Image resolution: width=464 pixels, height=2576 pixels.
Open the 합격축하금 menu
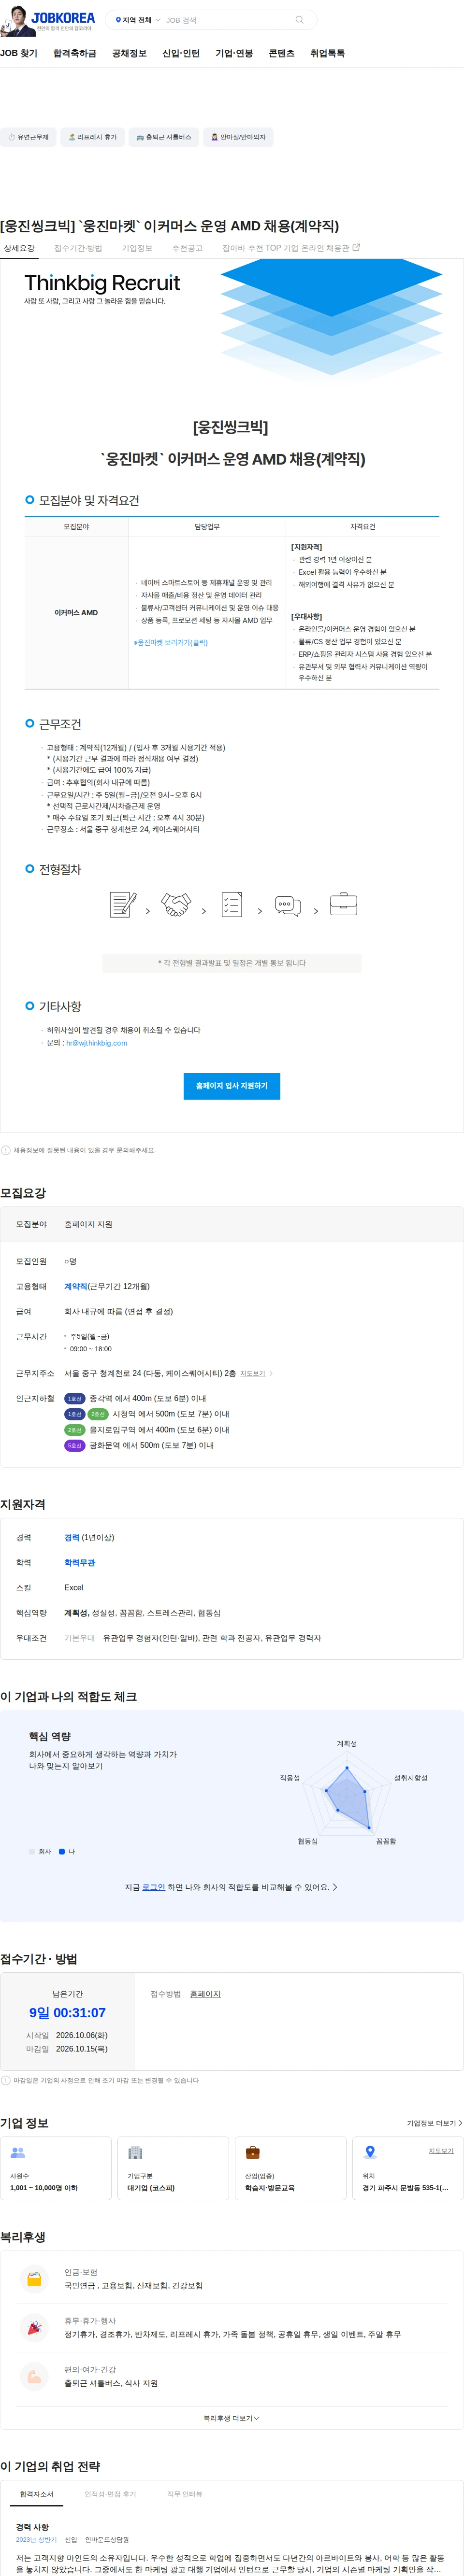(75, 53)
